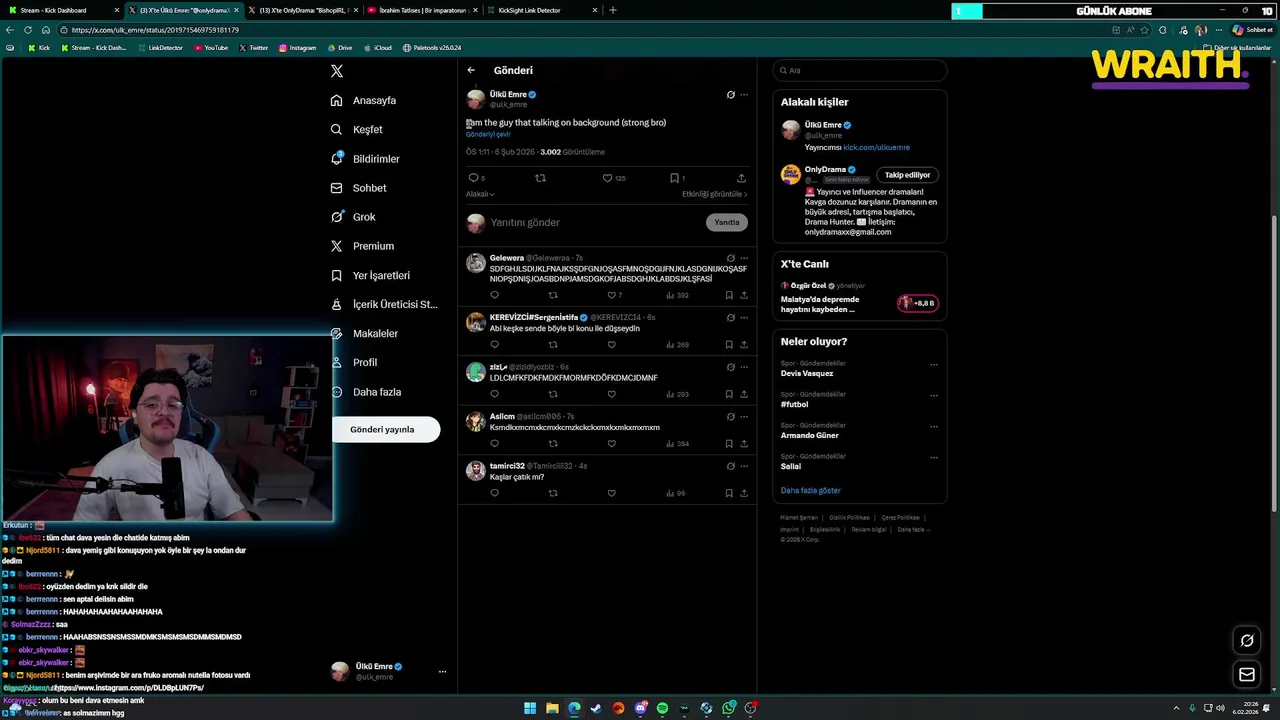Click the X logo above the sidebar
Viewport: 1280px width, 720px height.
click(x=337, y=71)
